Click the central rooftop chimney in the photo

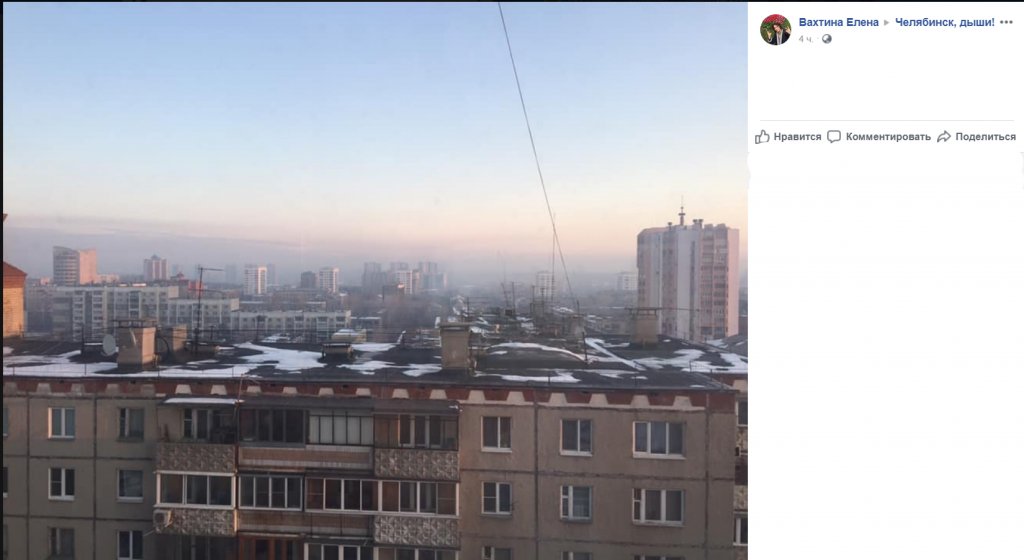tap(455, 346)
